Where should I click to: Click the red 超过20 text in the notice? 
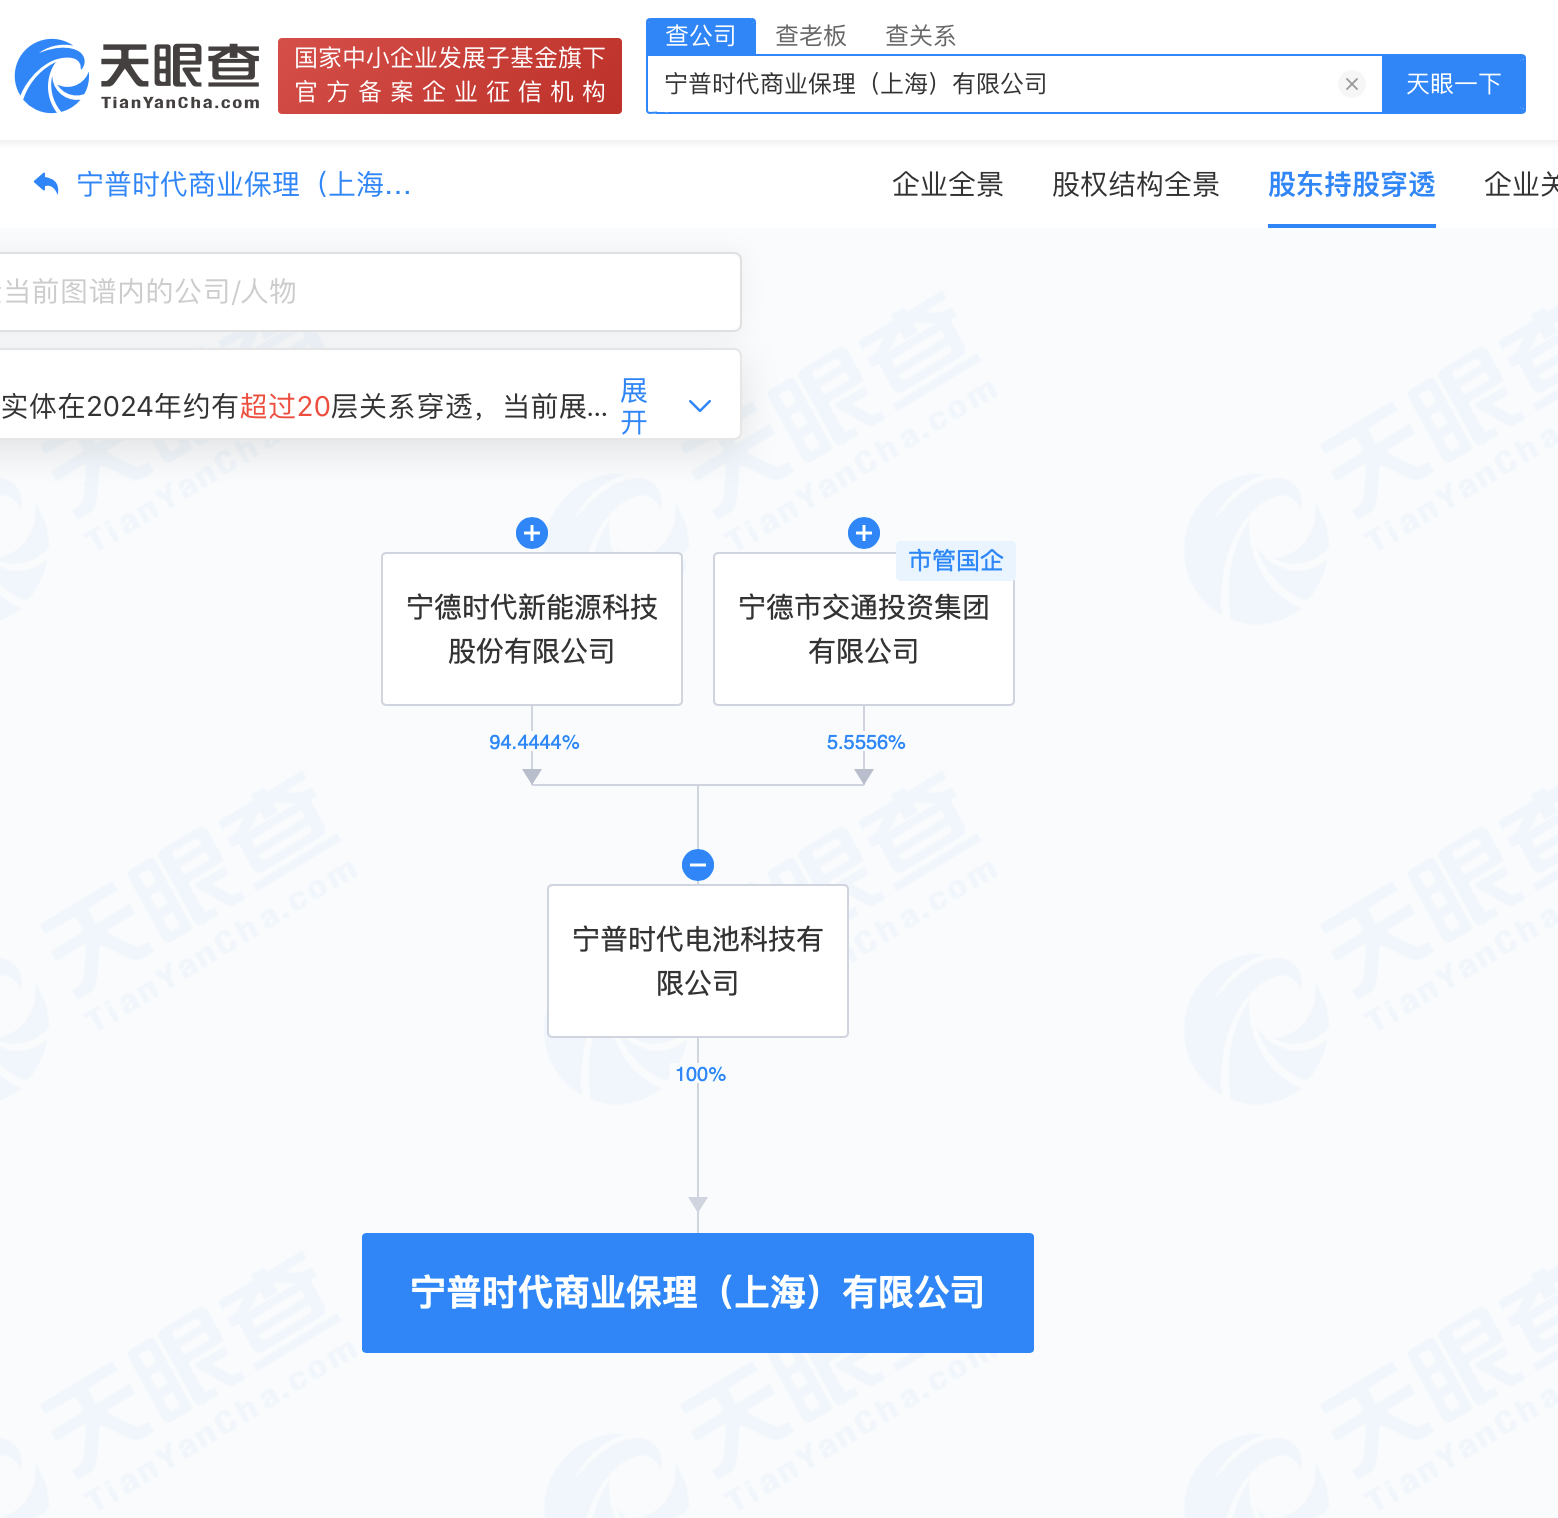point(285,406)
